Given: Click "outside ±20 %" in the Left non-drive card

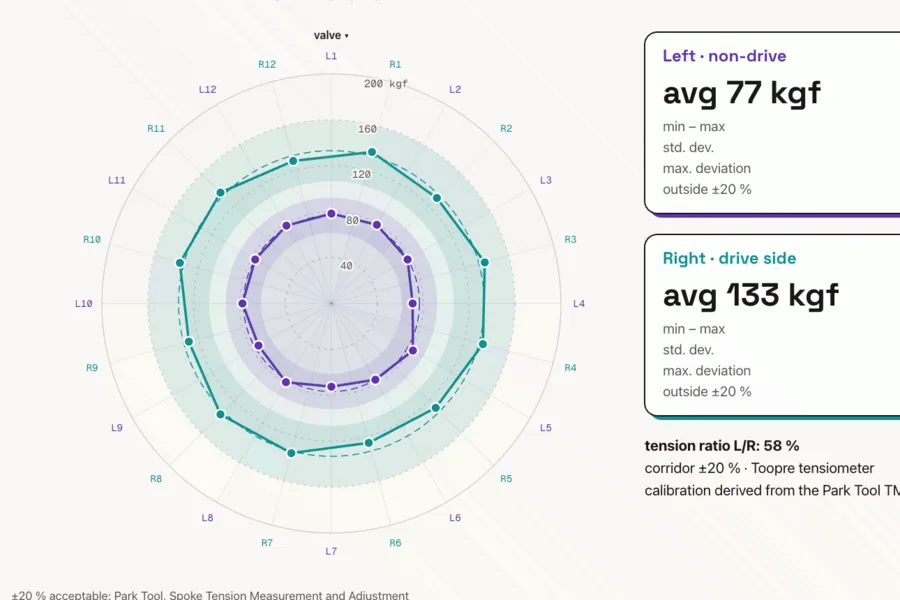Looking at the screenshot, I should 707,189.
